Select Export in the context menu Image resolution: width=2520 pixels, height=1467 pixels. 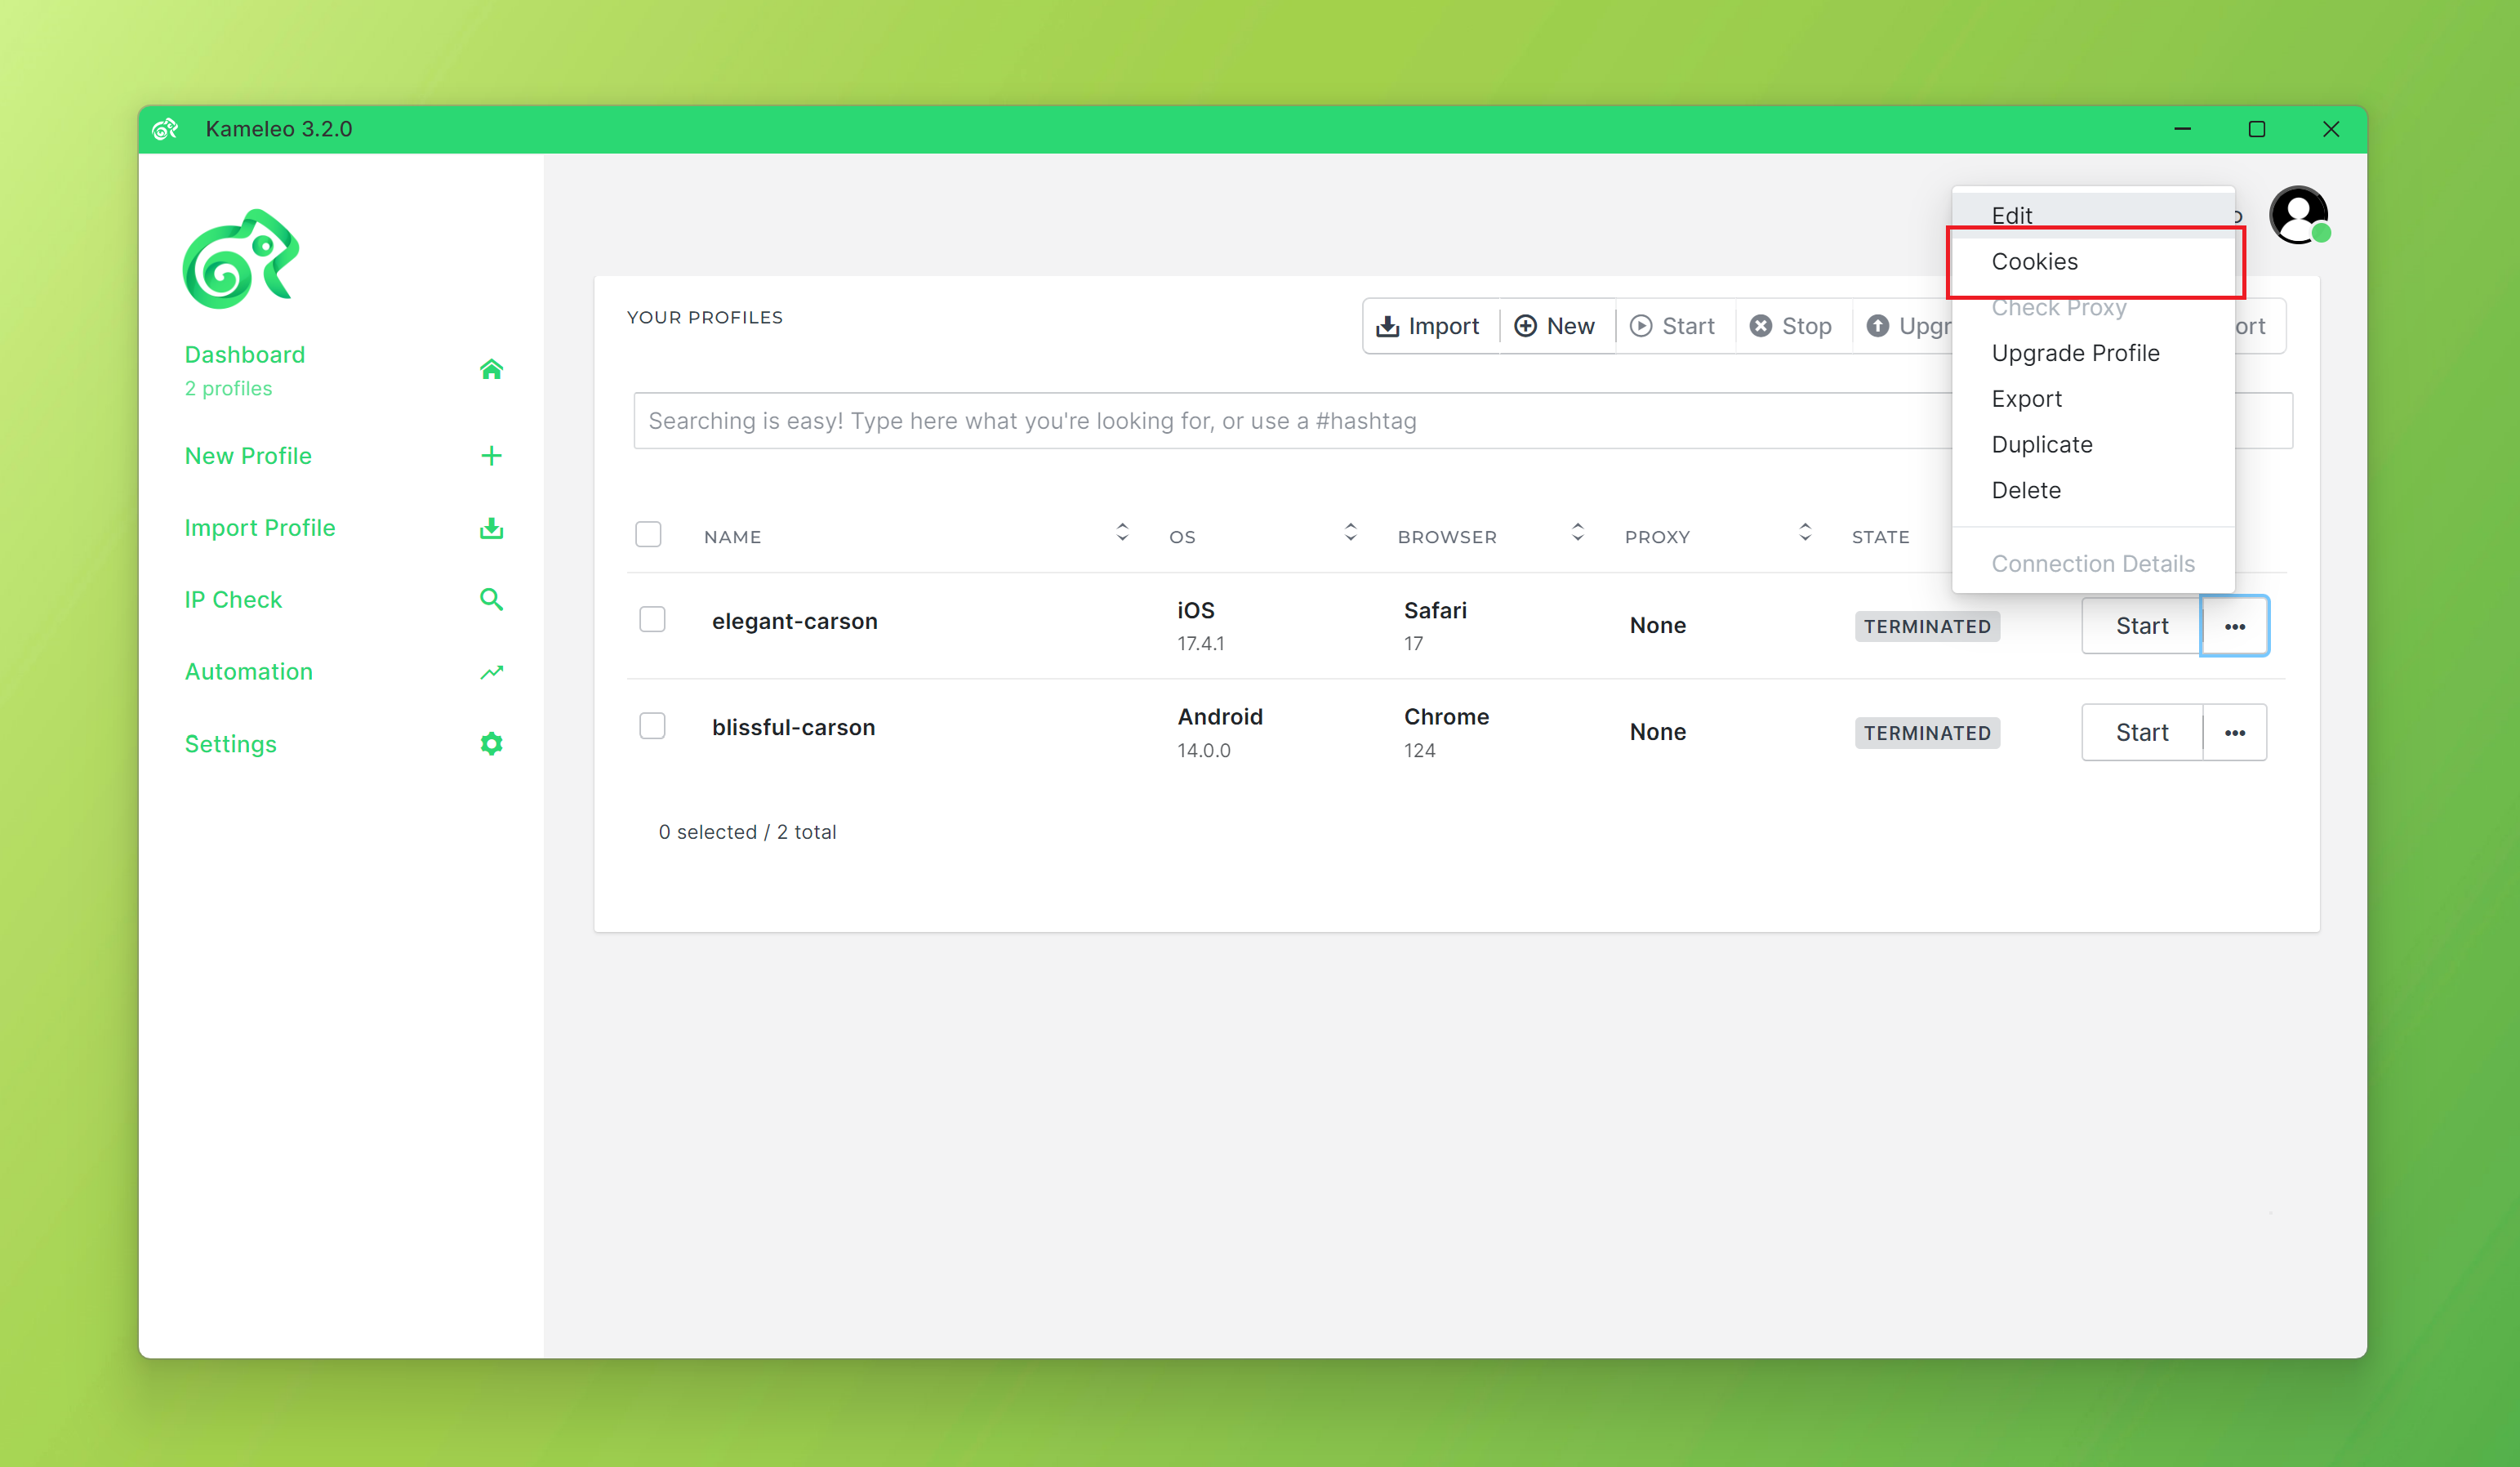click(2093, 399)
